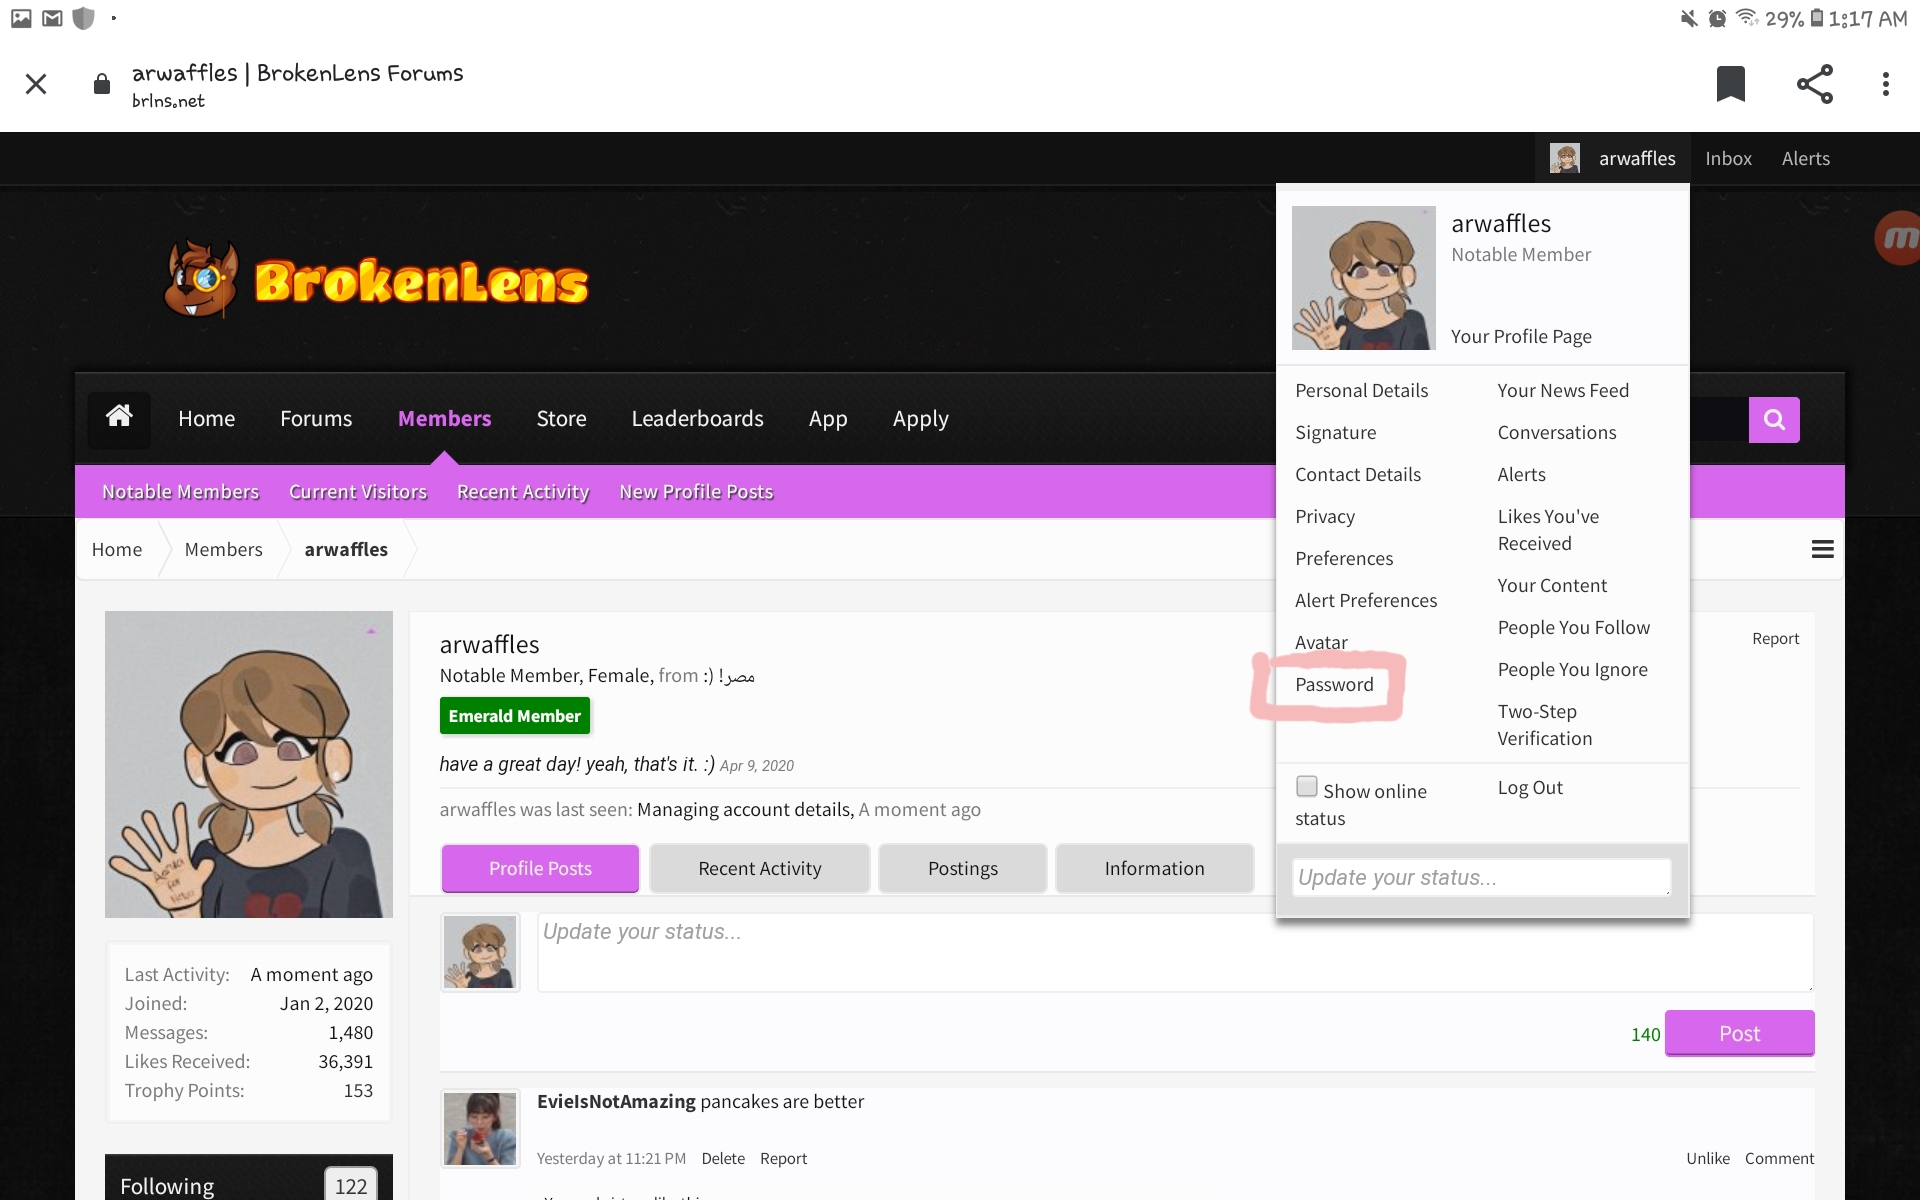The height and width of the screenshot is (1200, 1920).
Task: Open the Gmail notification icon in status bar
Action: point(52,18)
